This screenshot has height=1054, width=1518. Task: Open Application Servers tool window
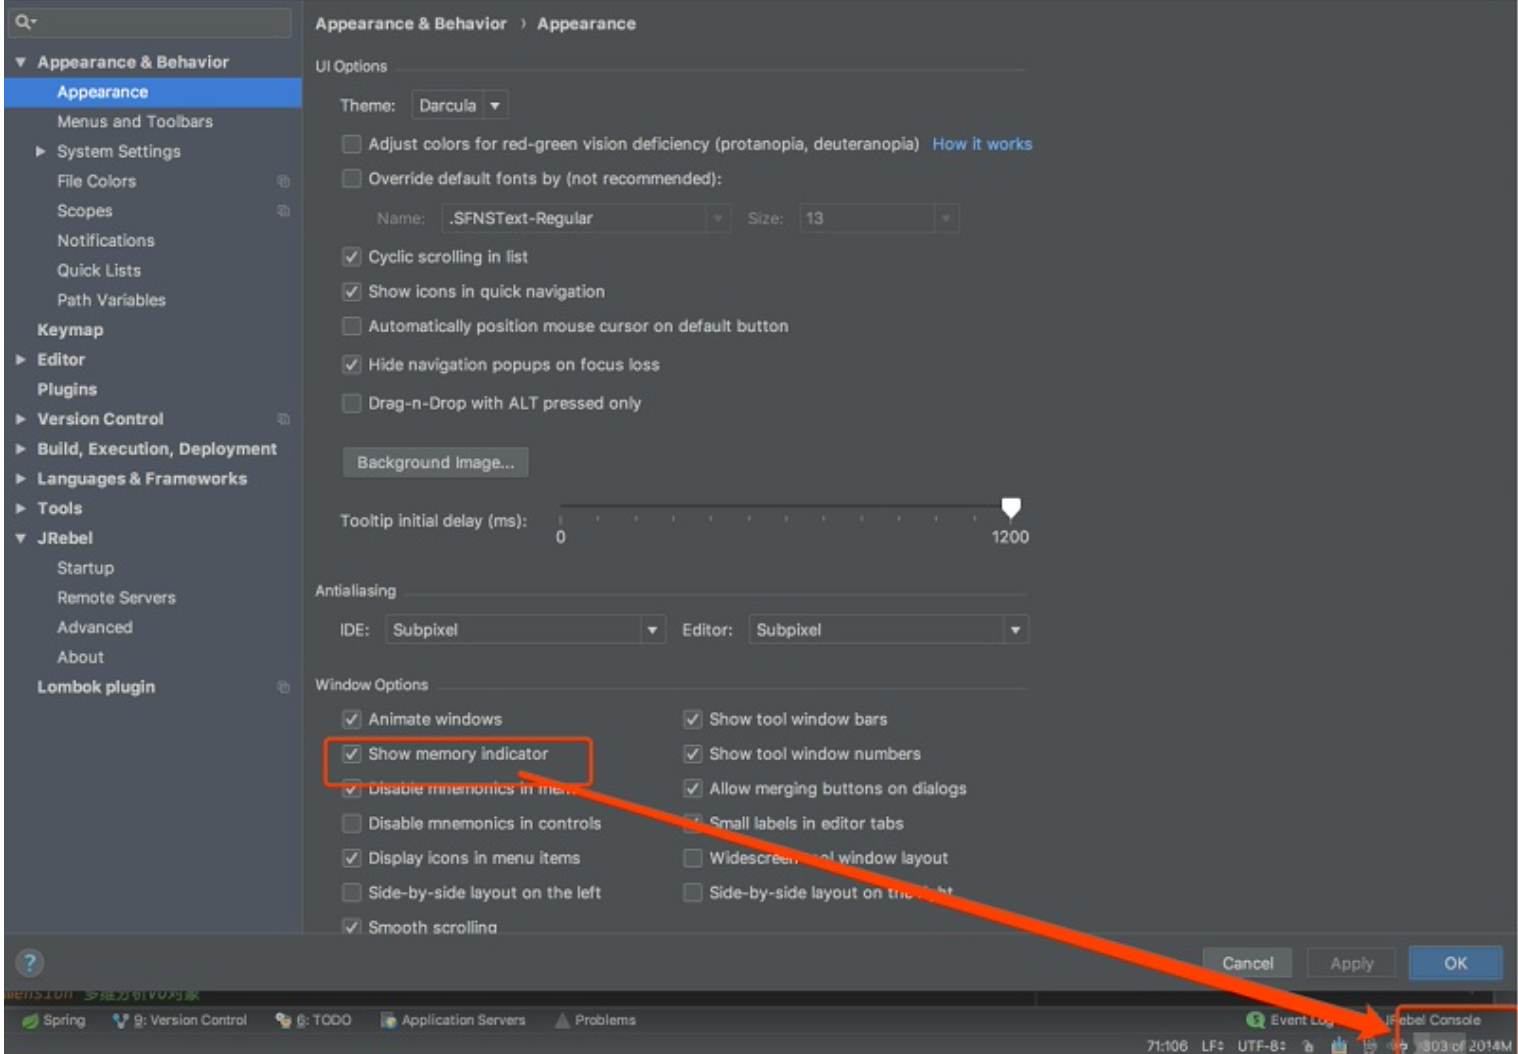(453, 1020)
